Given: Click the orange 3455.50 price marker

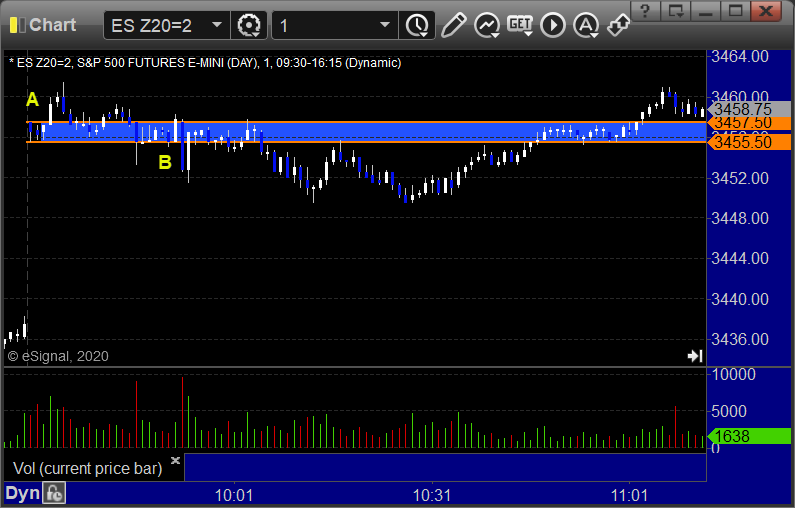Looking at the screenshot, I should click(749, 142).
